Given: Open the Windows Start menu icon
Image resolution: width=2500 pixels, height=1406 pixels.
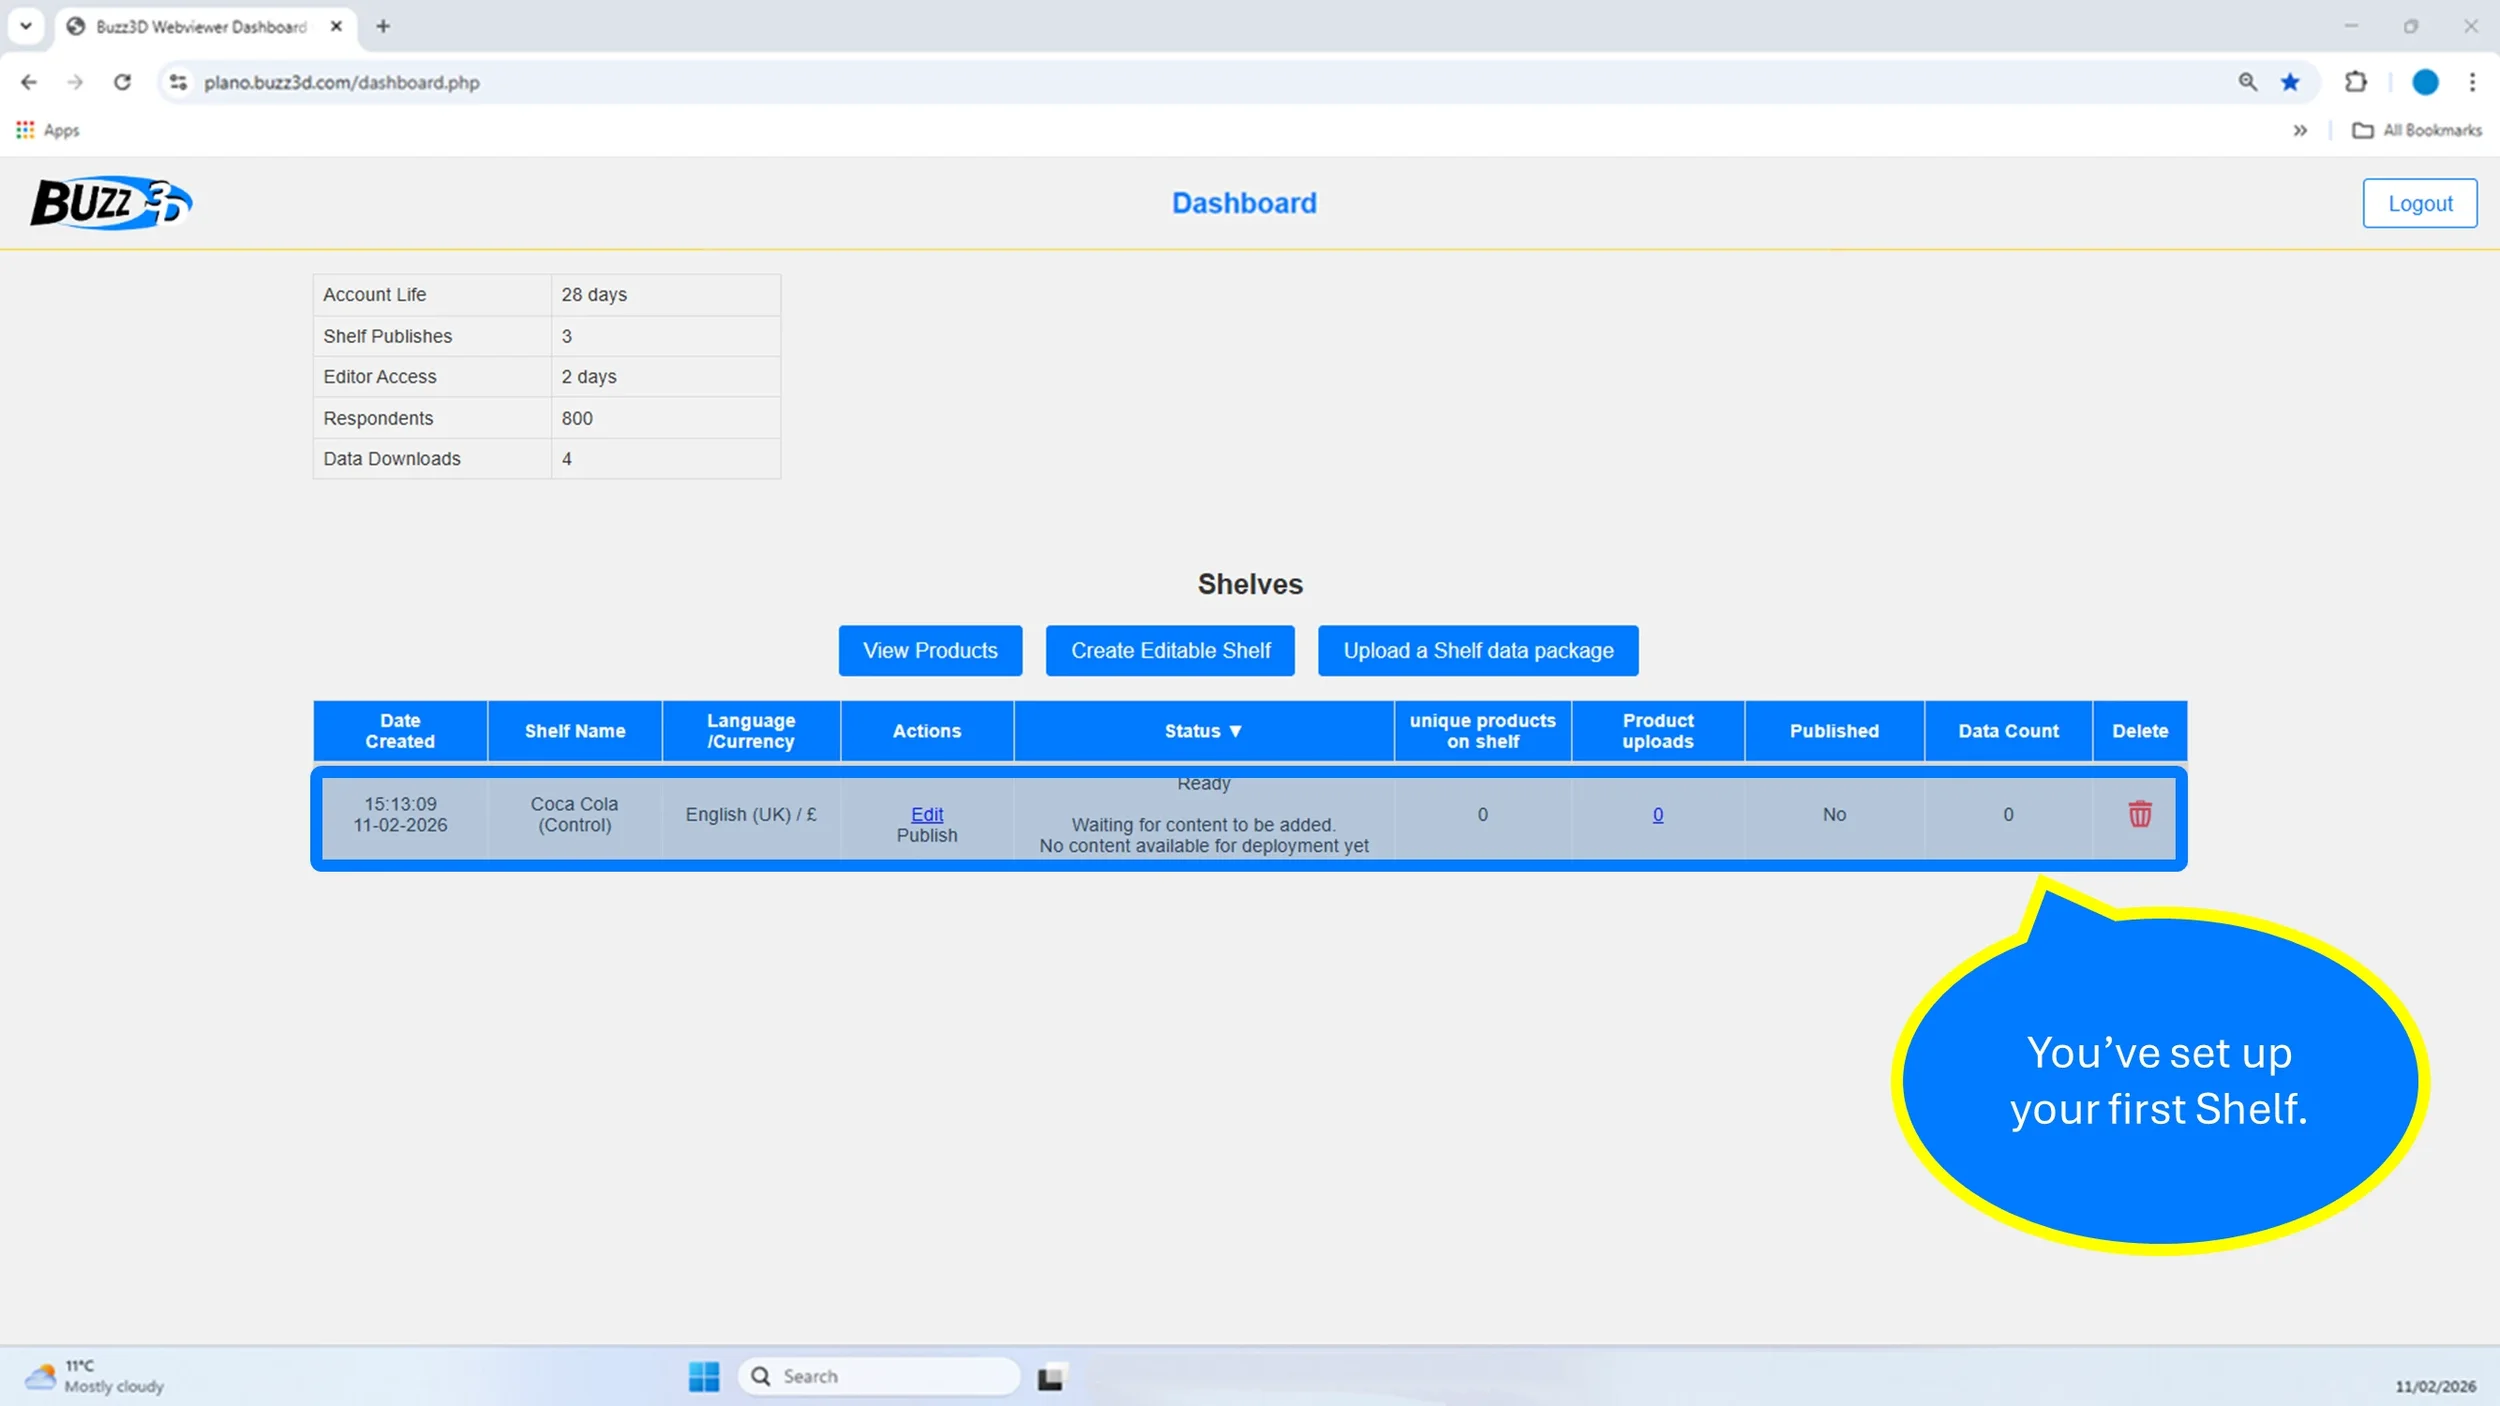Looking at the screenshot, I should point(703,1376).
